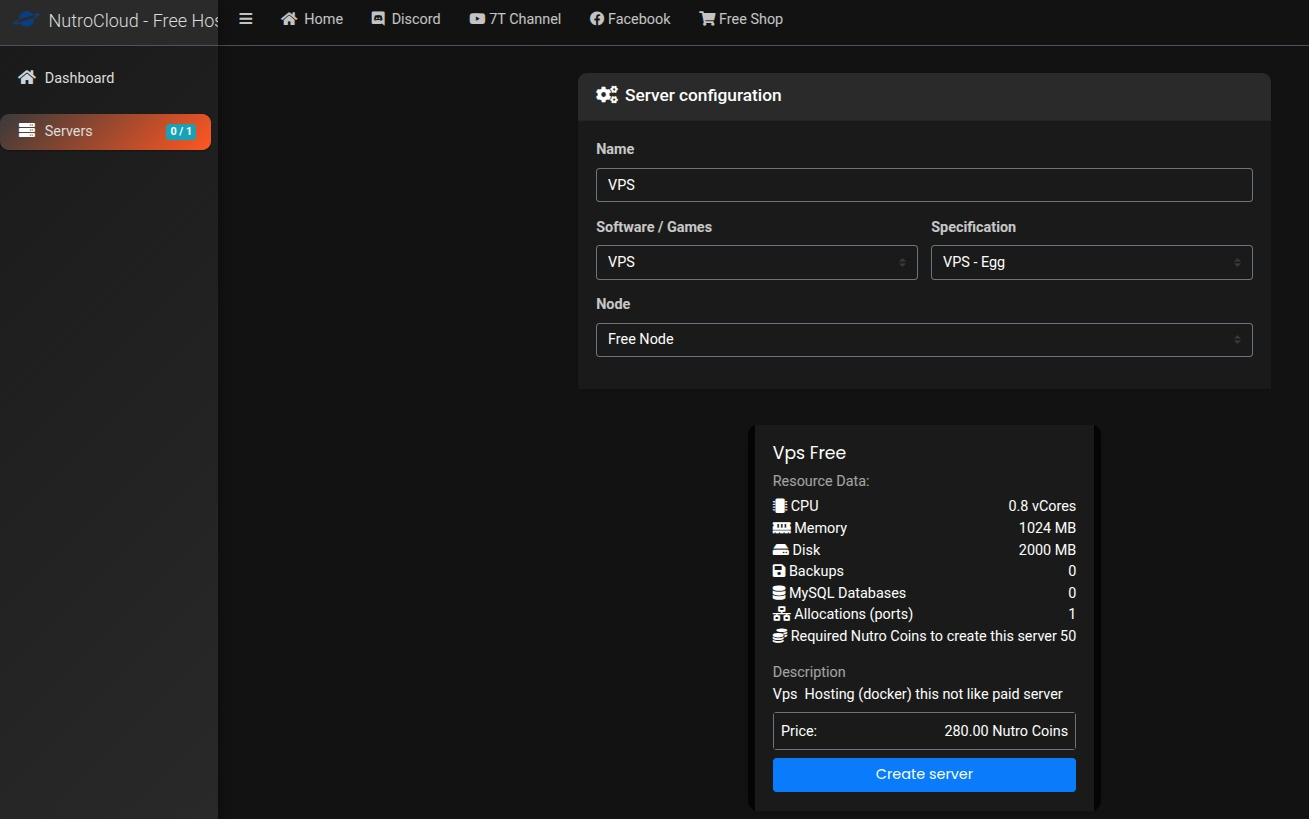Click the CPU chip icon
The height and width of the screenshot is (819, 1309).
pos(780,506)
